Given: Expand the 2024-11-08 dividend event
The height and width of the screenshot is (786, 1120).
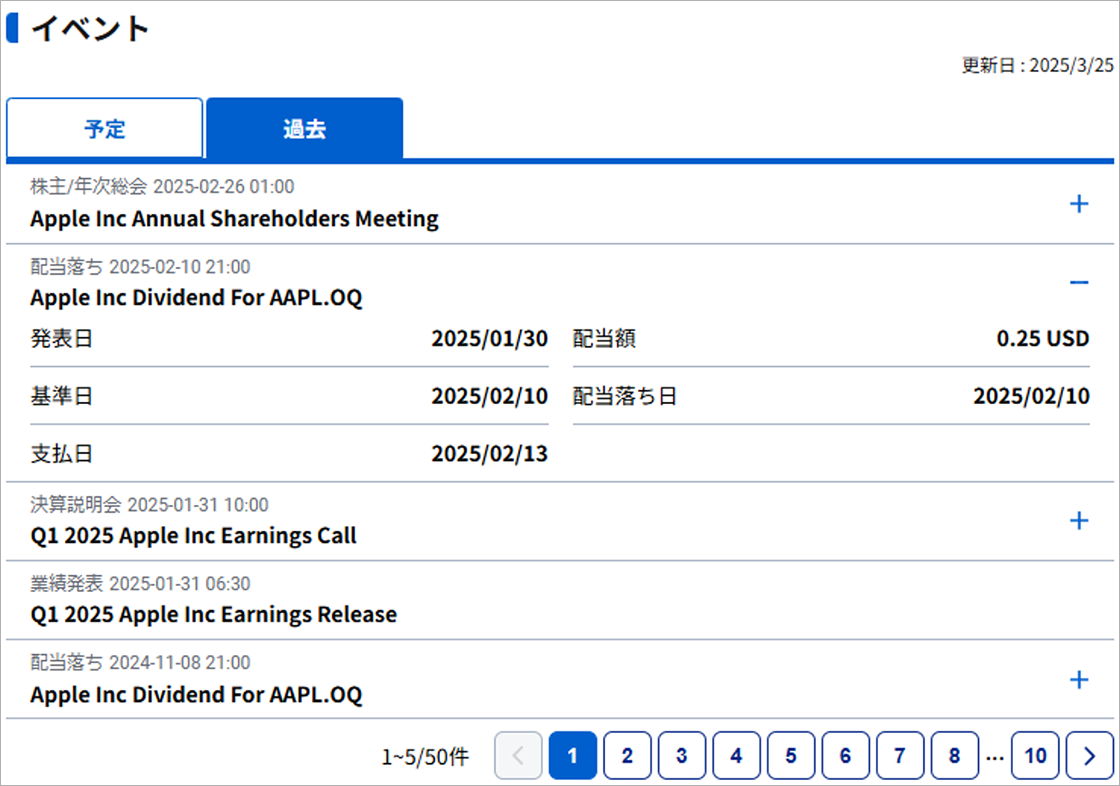Looking at the screenshot, I should tap(1079, 680).
